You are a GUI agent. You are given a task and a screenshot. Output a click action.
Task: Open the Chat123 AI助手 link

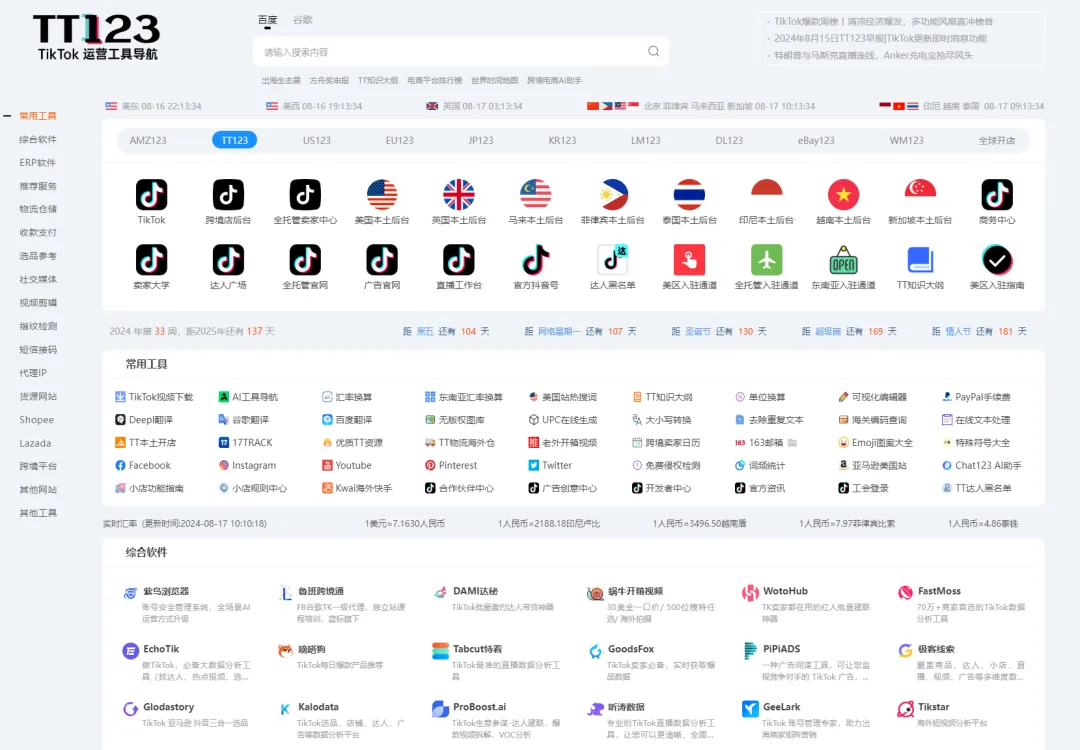point(982,466)
